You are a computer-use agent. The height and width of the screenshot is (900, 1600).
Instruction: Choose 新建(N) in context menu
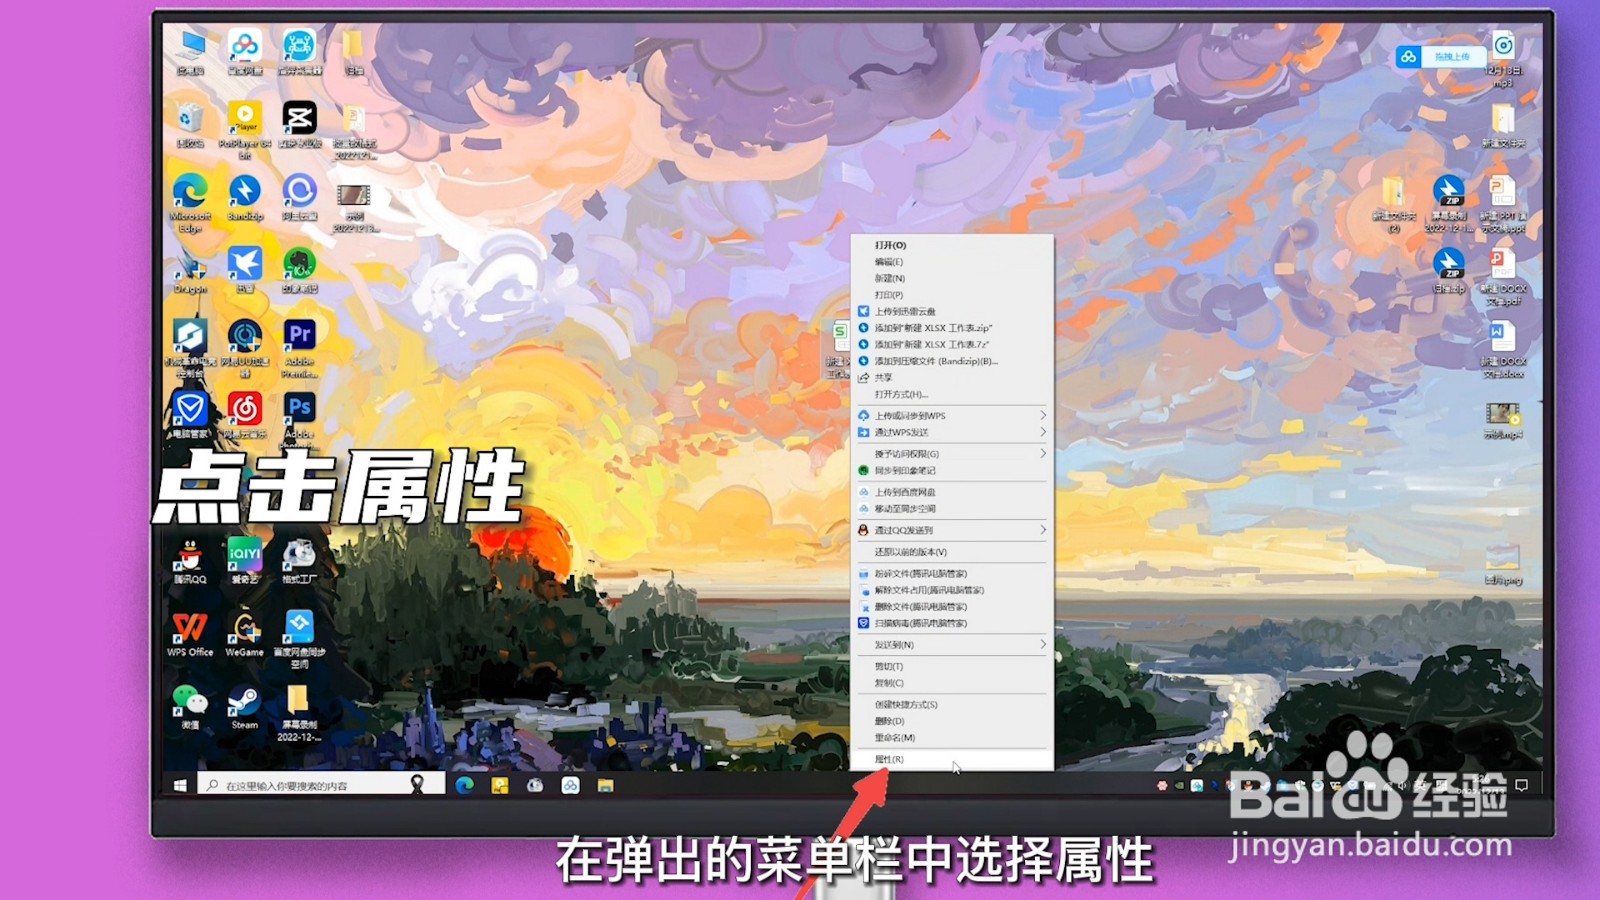951,278
